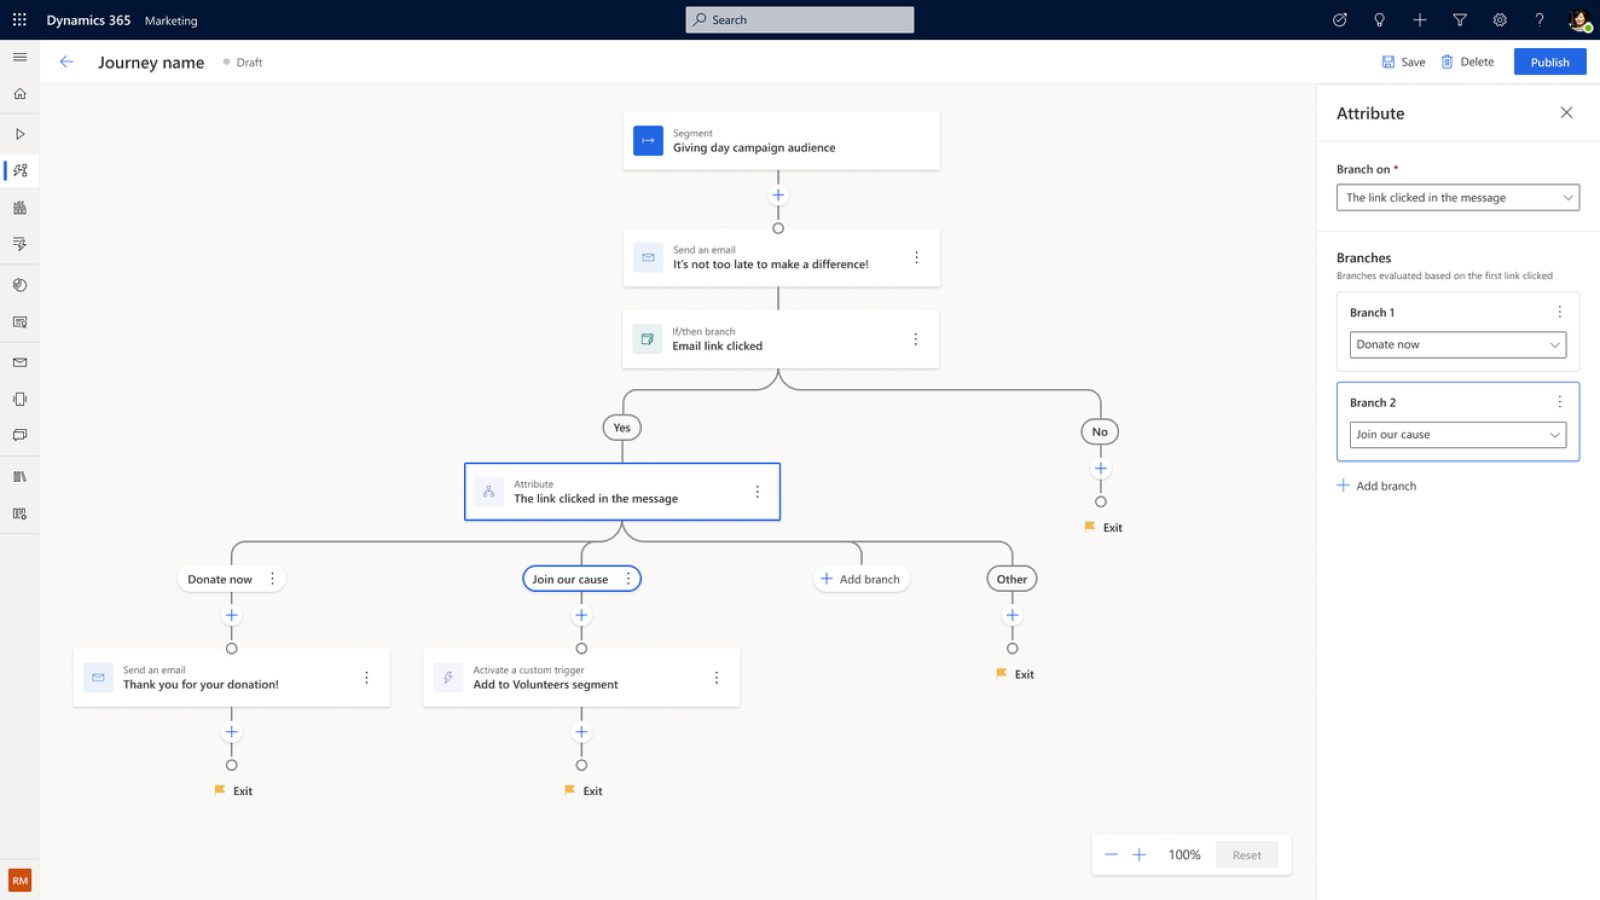Open the user profile avatar
1600x900 pixels.
tap(1580, 20)
